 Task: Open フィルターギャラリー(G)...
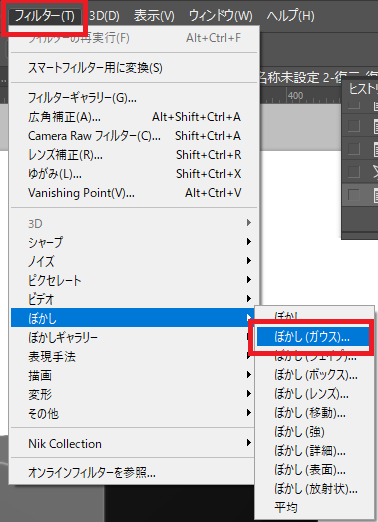(x=134, y=98)
